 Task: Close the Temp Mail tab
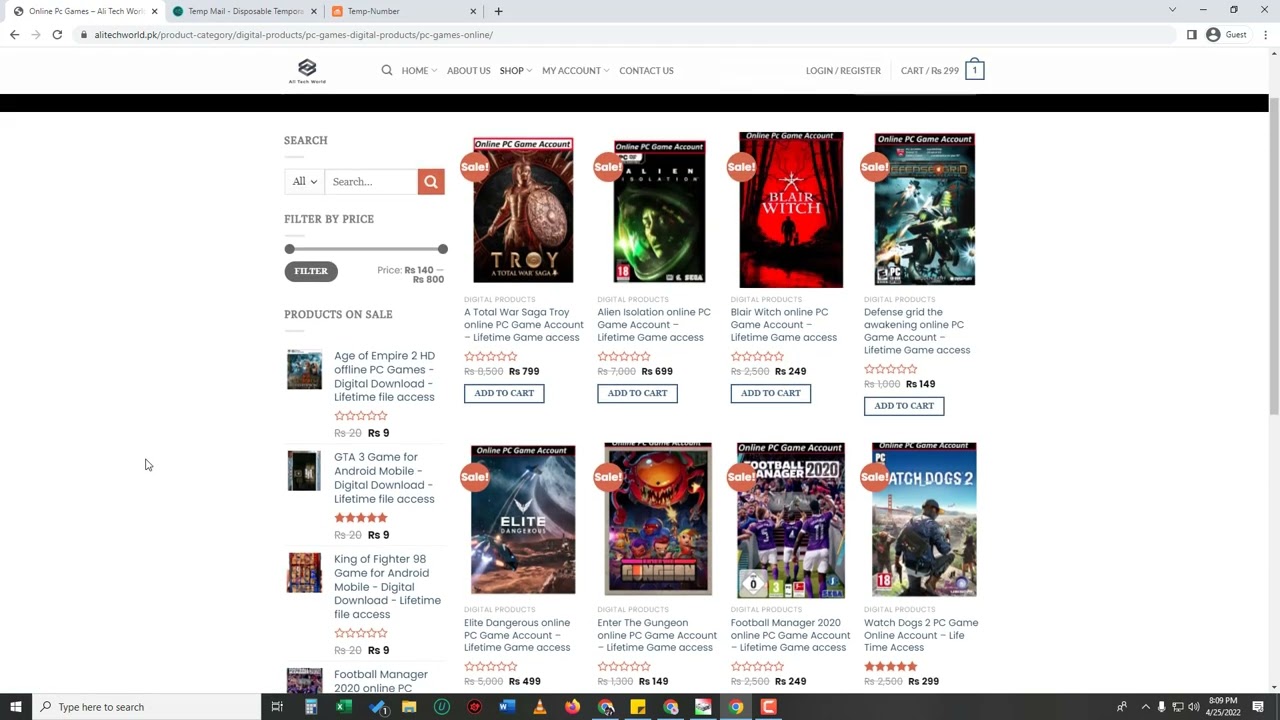pyautogui.click(x=314, y=11)
